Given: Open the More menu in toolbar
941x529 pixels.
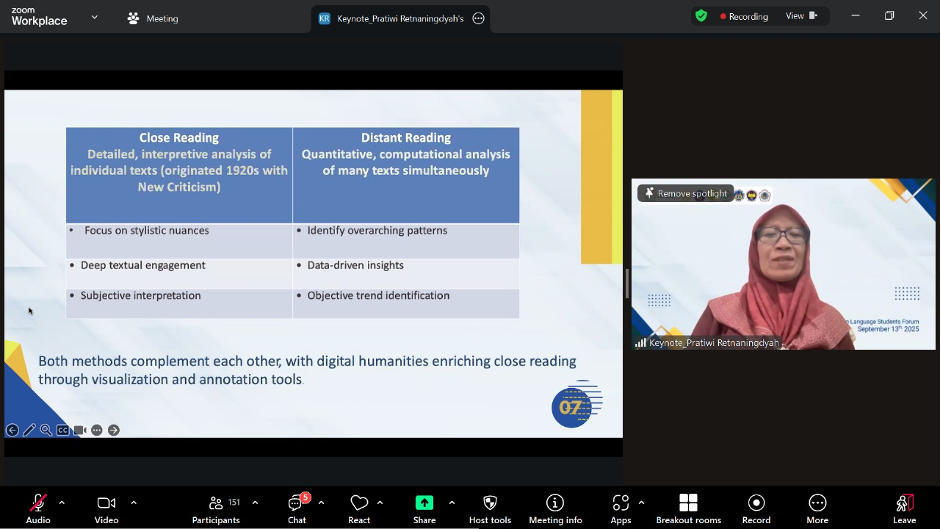Looking at the screenshot, I should coord(817,503).
